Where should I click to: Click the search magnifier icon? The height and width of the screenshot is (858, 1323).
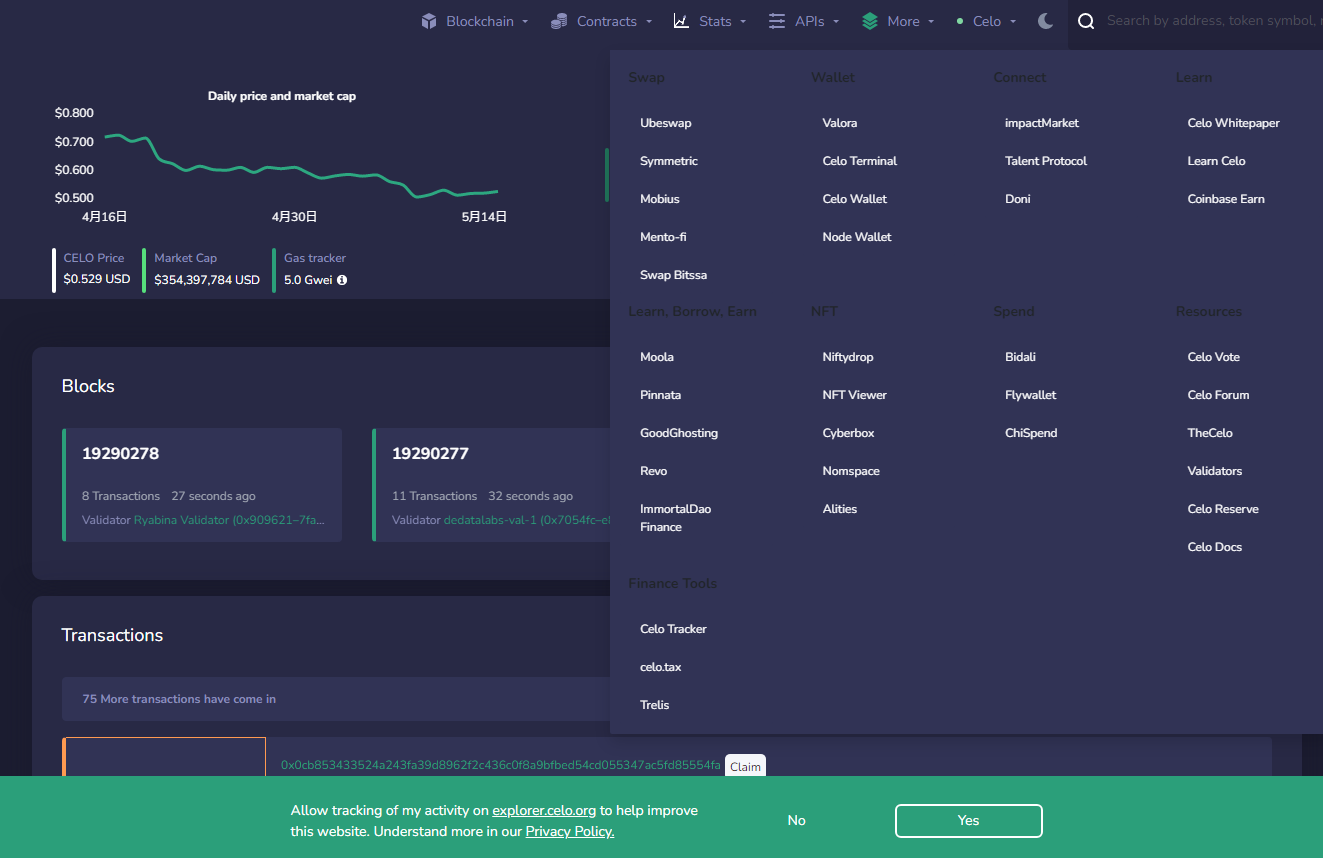coord(1086,21)
